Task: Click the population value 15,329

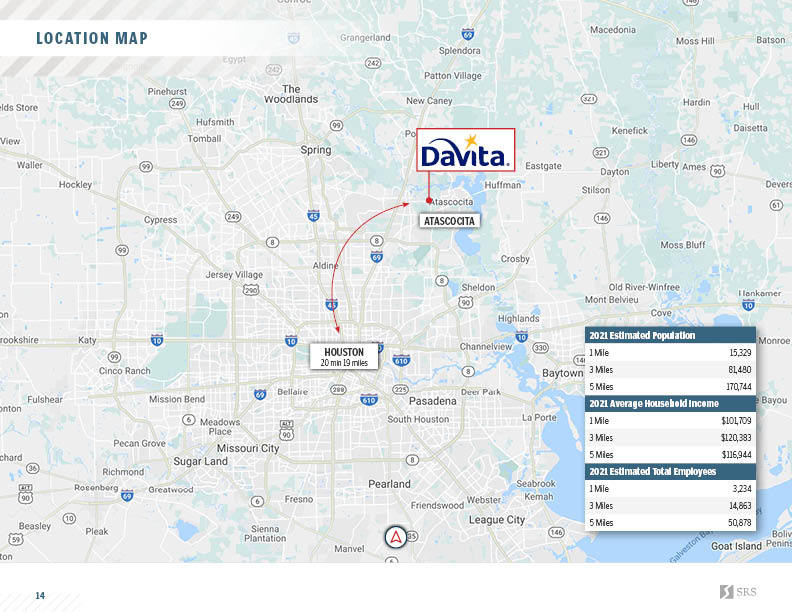Action: [740, 352]
